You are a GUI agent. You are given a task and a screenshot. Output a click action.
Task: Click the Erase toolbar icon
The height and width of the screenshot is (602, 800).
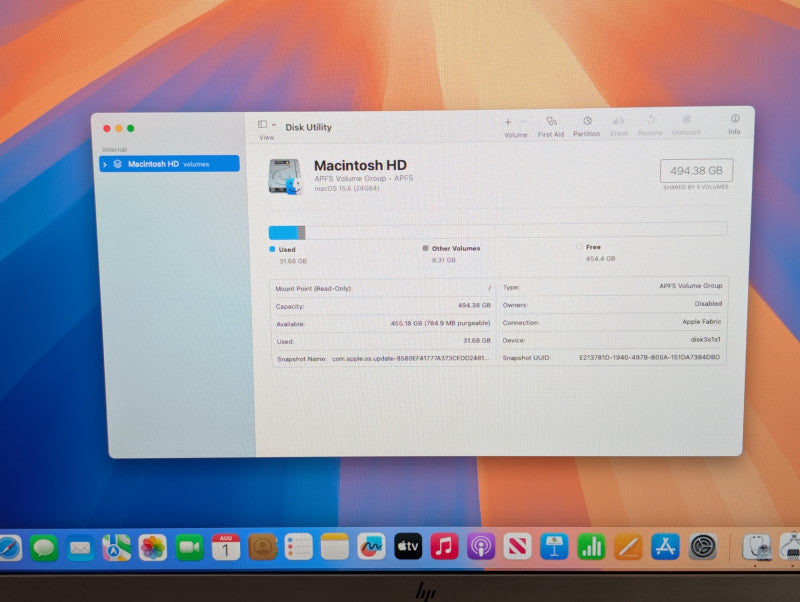(x=618, y=121)
